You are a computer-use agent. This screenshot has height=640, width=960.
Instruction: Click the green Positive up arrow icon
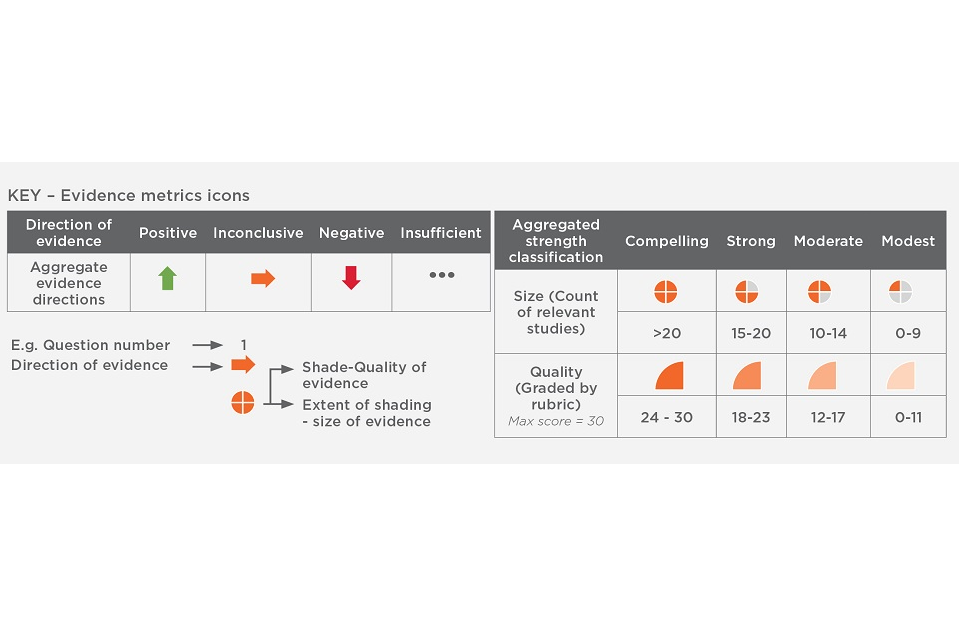tap(167, 279)
